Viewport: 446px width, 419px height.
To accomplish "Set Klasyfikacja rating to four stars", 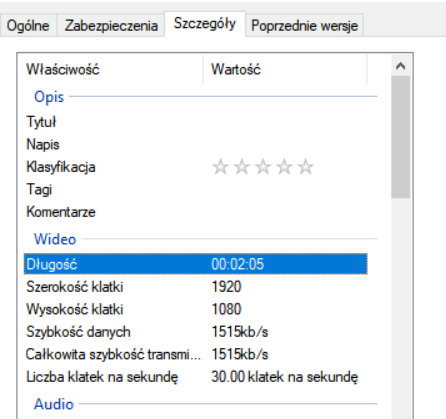I will point(284,167).
